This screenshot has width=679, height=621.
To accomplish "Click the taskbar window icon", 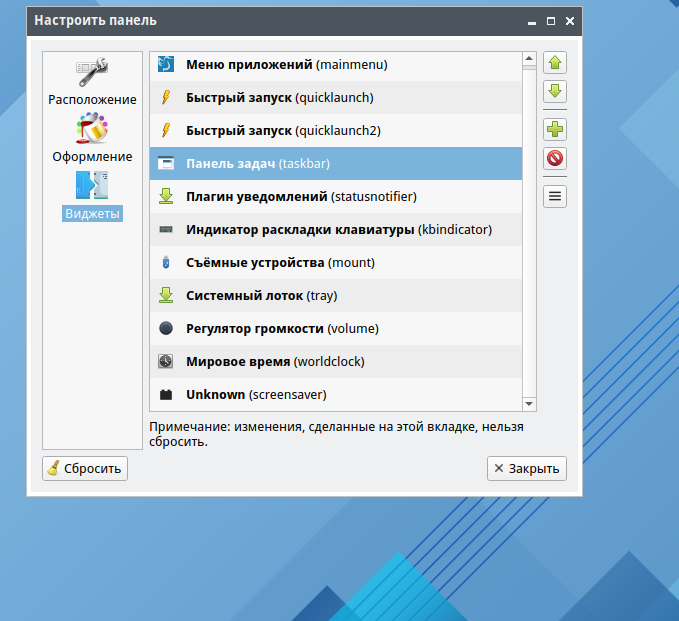I will [x=166, y=163].
